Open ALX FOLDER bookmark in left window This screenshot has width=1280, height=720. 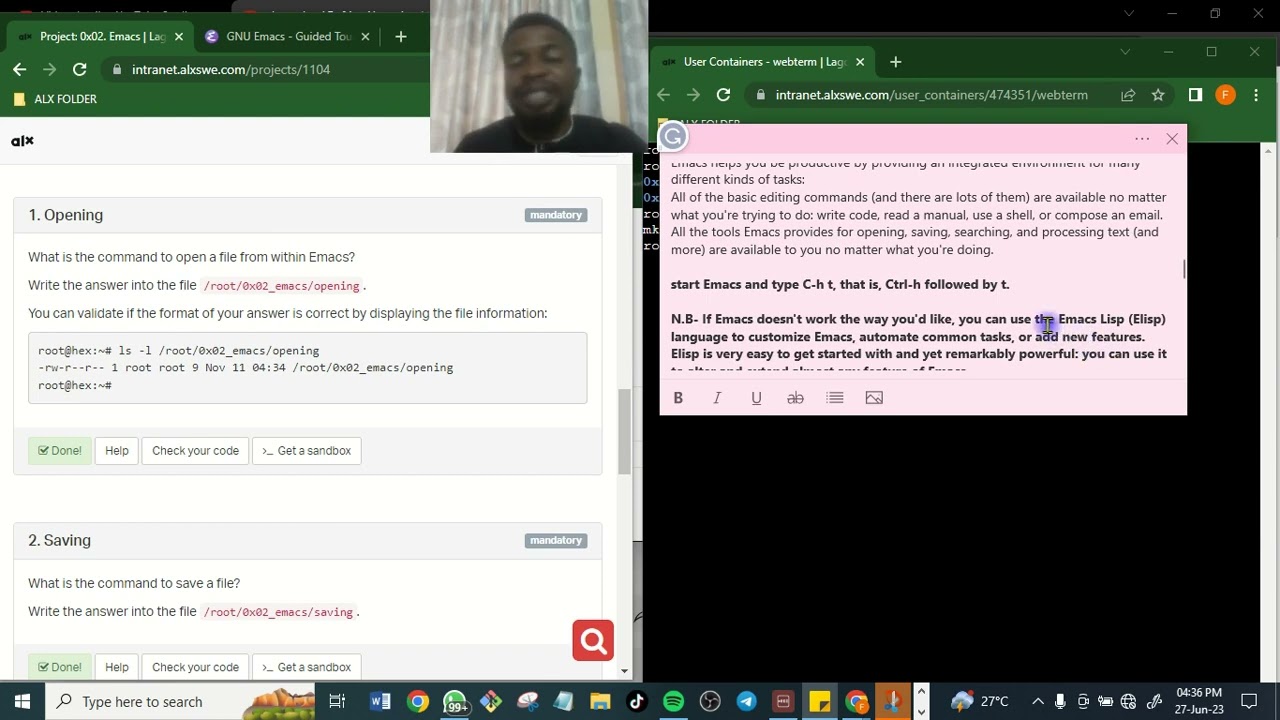[x=55, y=99]
